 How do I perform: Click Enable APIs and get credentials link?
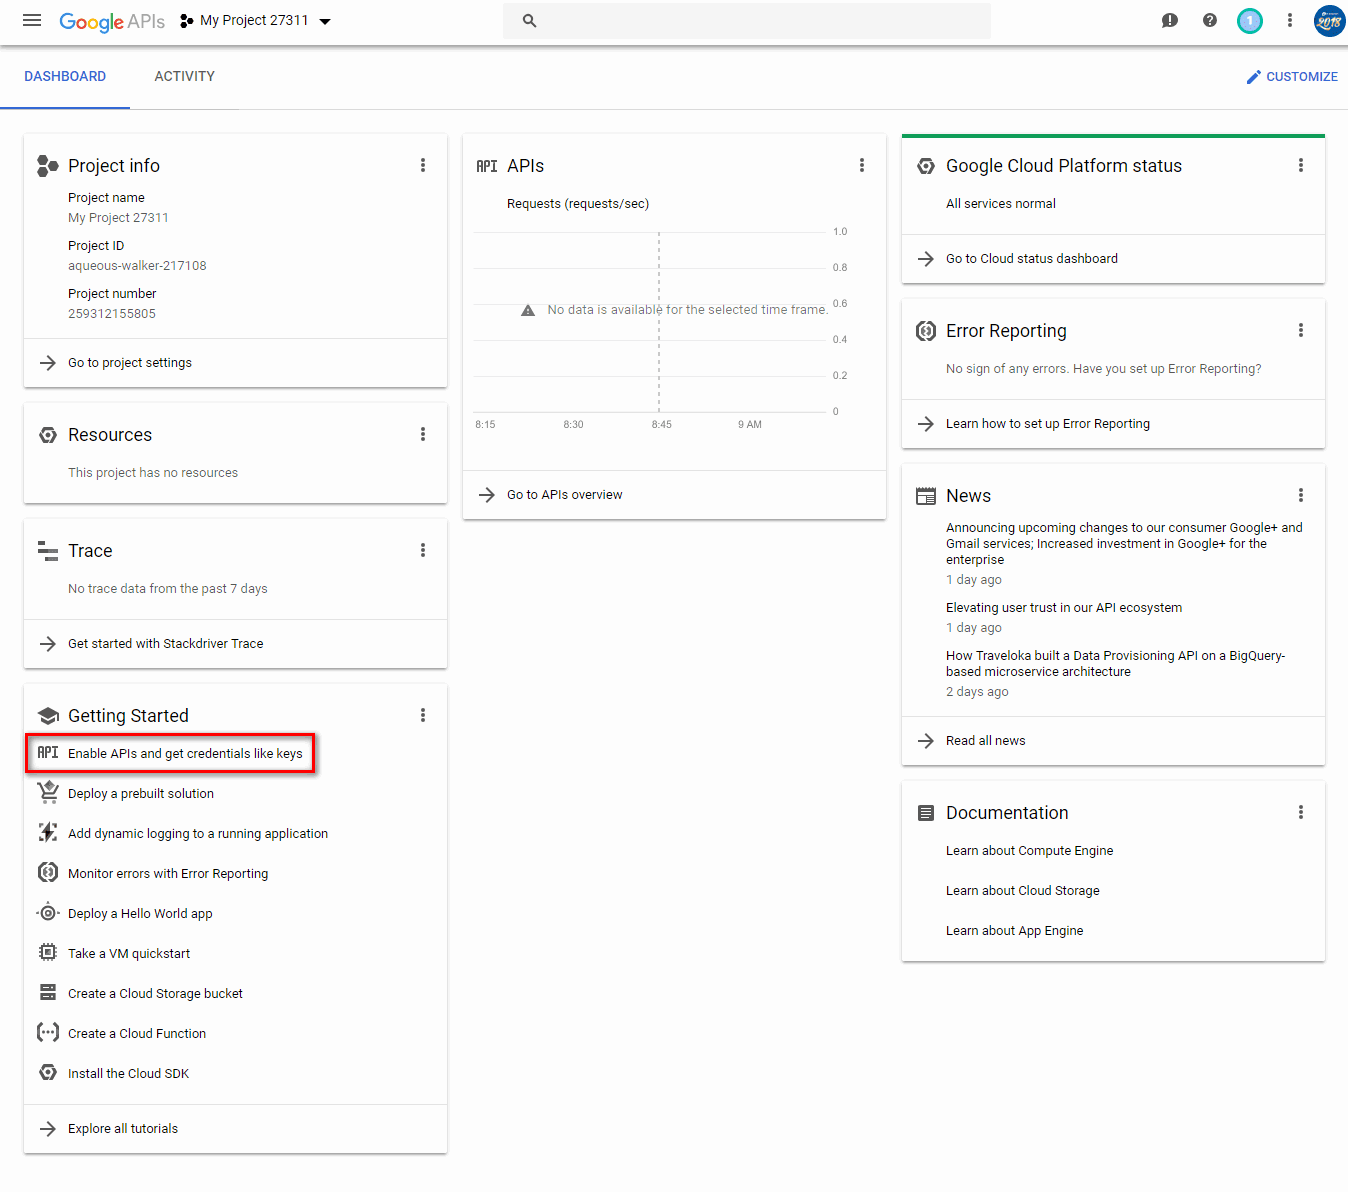pyautogui.click(x=185, y=754)
